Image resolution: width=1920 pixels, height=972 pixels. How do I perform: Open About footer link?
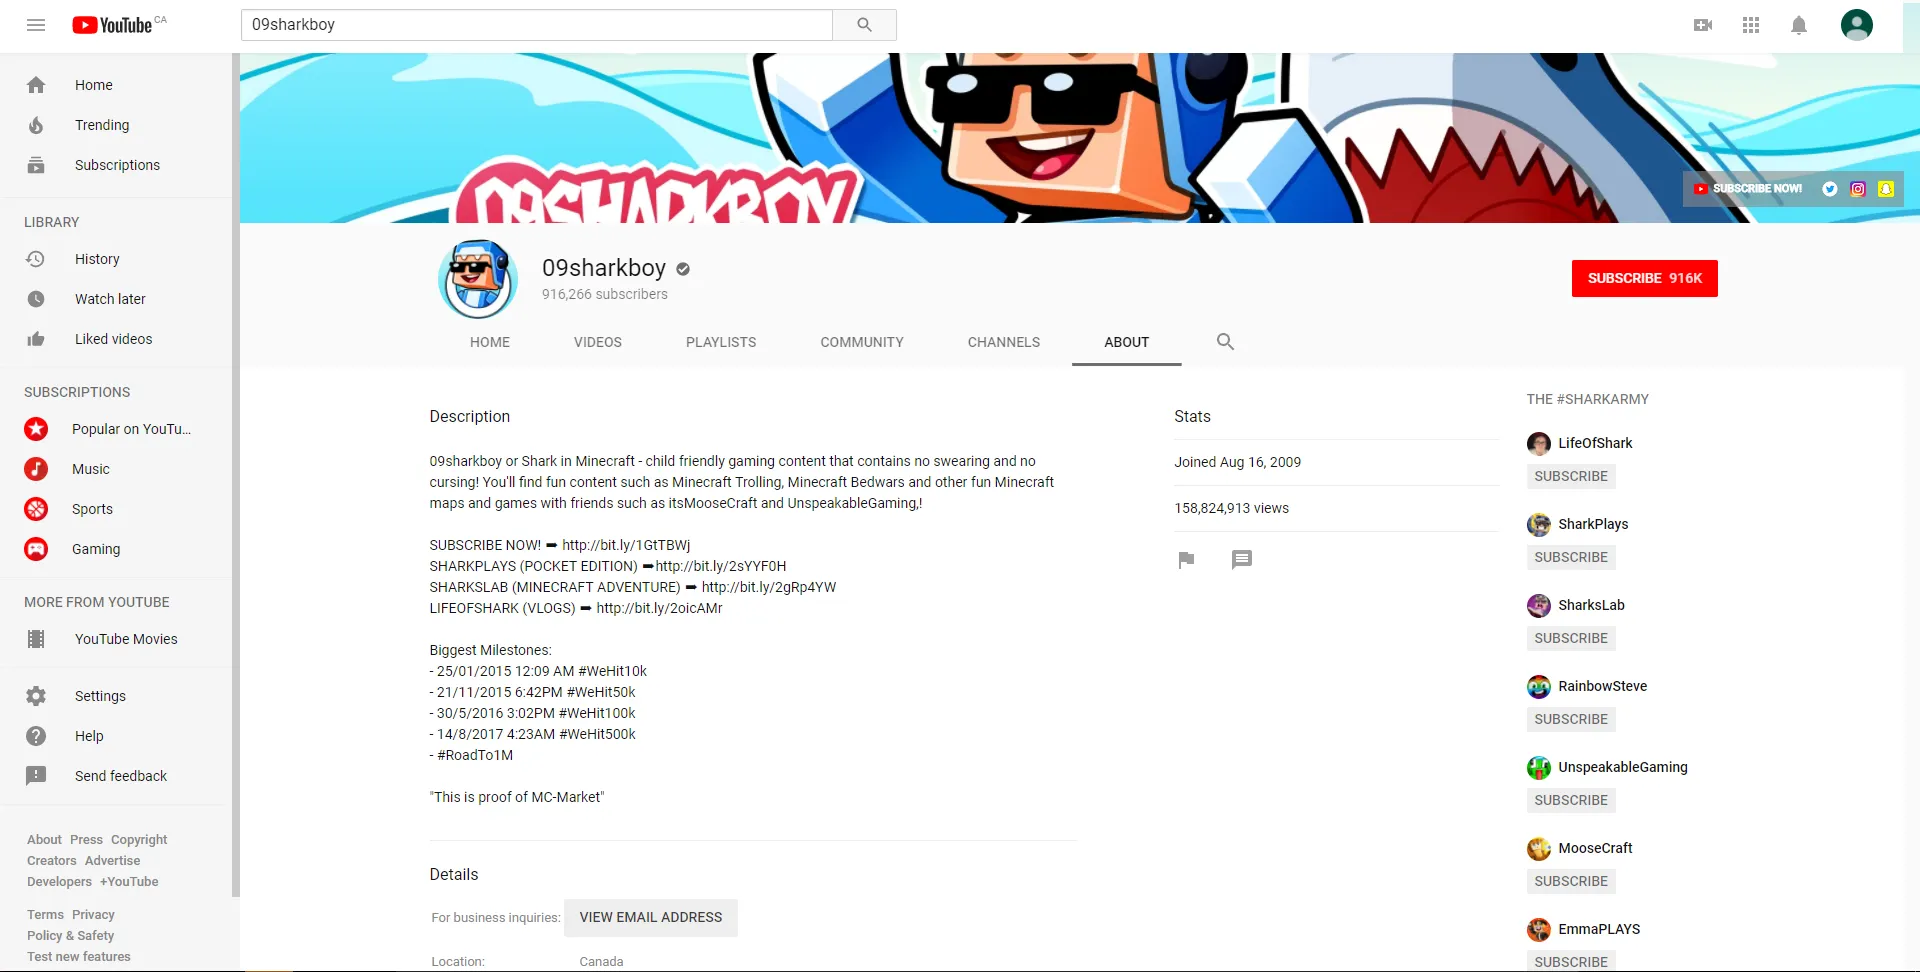tap(44, 840)
